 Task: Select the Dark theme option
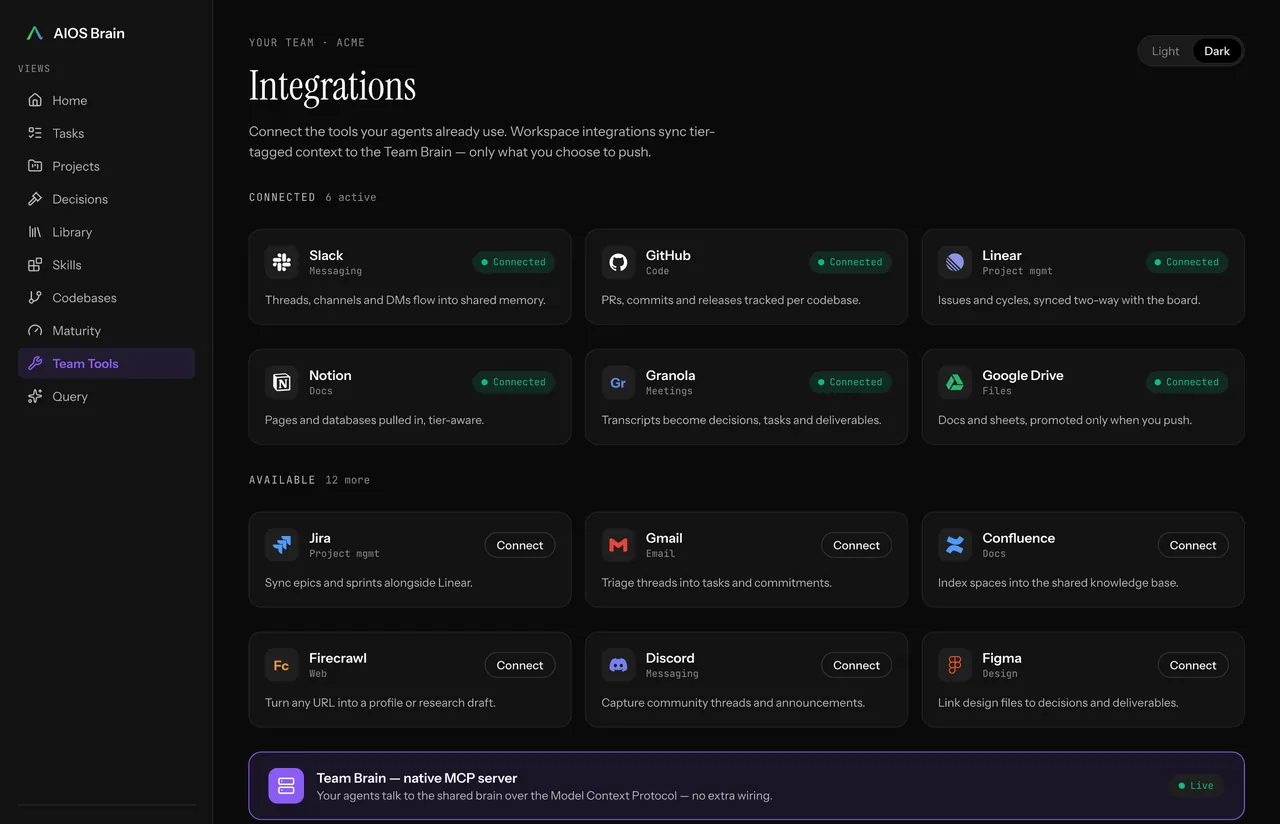tap(1217, 51)
